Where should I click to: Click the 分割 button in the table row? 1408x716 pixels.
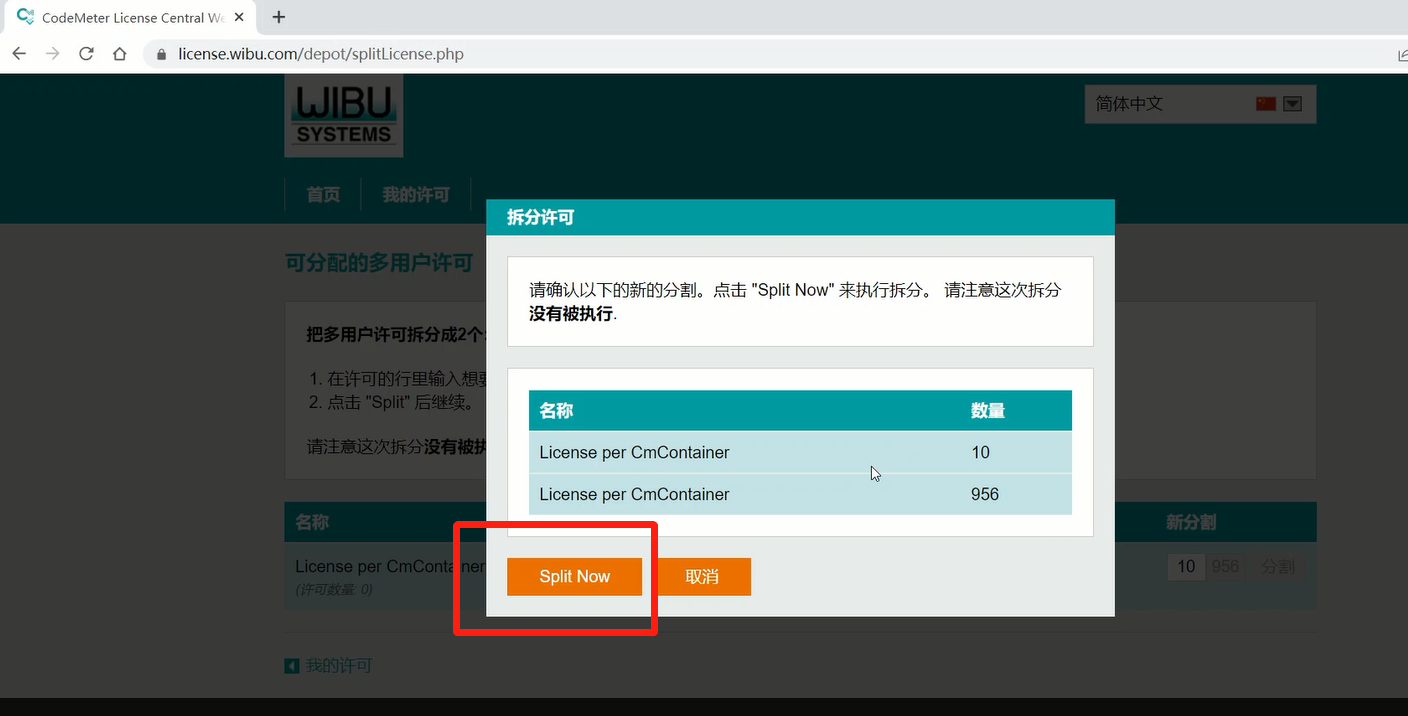coord(1278,567)
